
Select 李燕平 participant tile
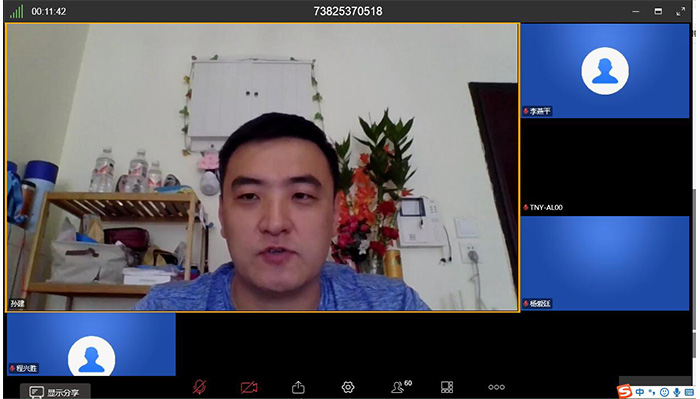pos(605,71)
